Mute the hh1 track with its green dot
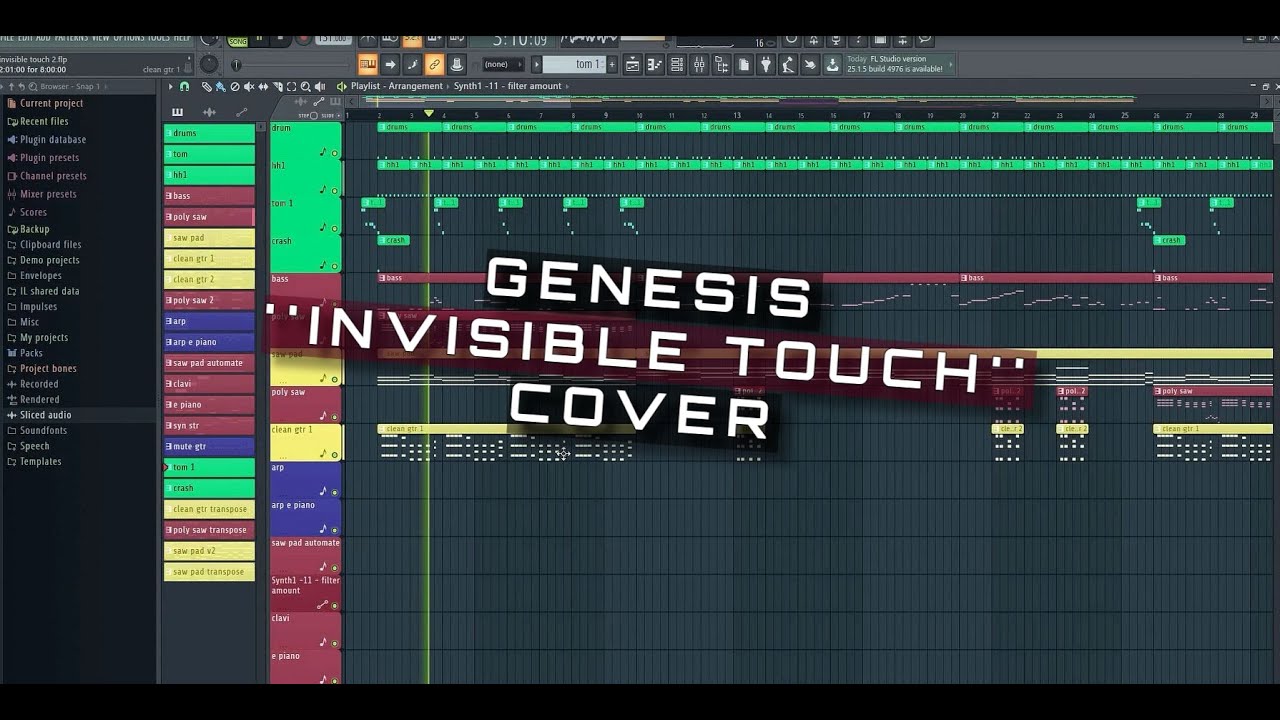 (335, 191)
